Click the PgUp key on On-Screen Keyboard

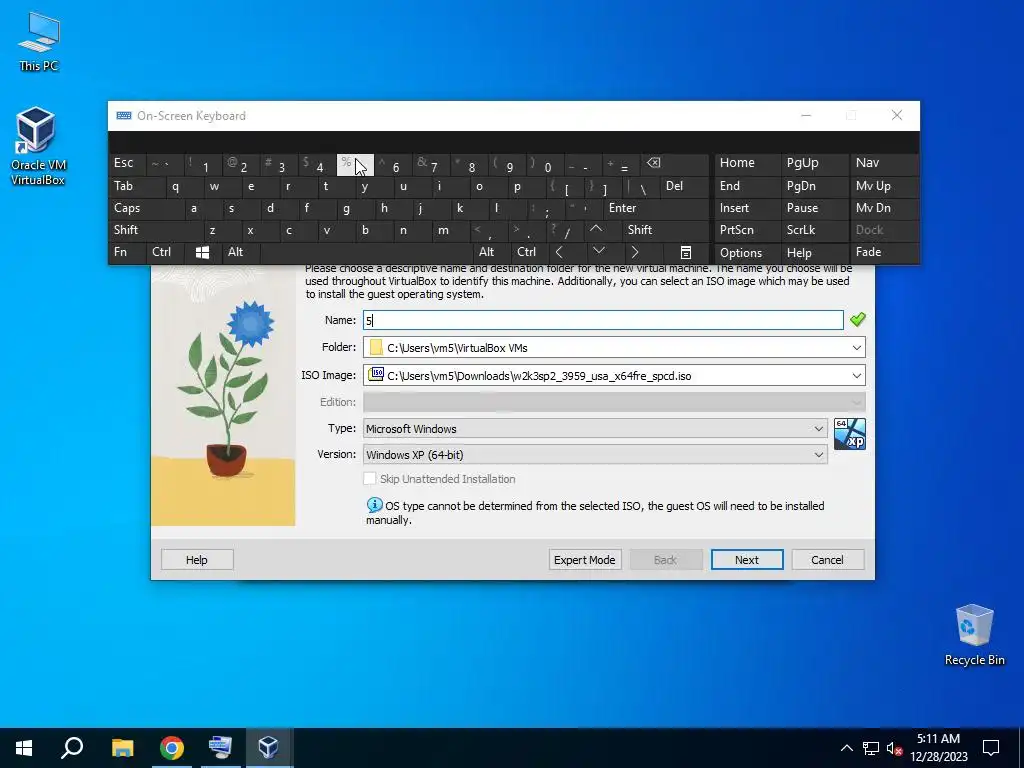click(x=813, y=163)
